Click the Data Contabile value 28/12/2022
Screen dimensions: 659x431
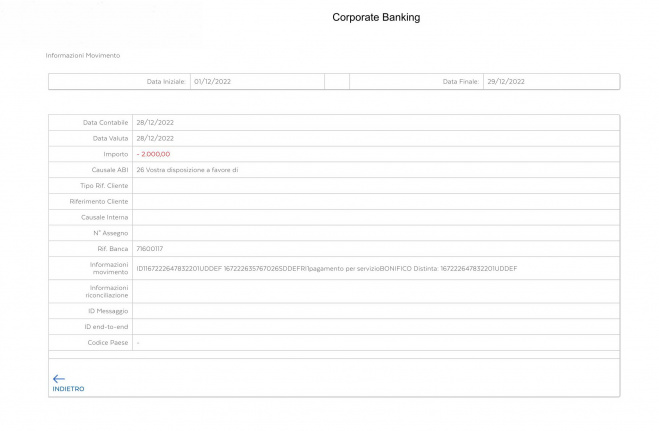point(155,122)
